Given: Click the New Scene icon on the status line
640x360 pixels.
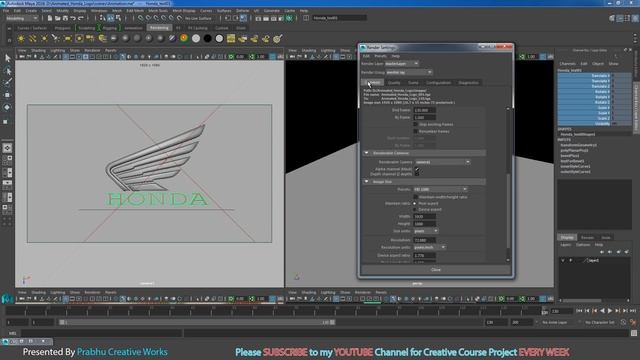Looking at the screenshot, I should [x=50, y=18].
